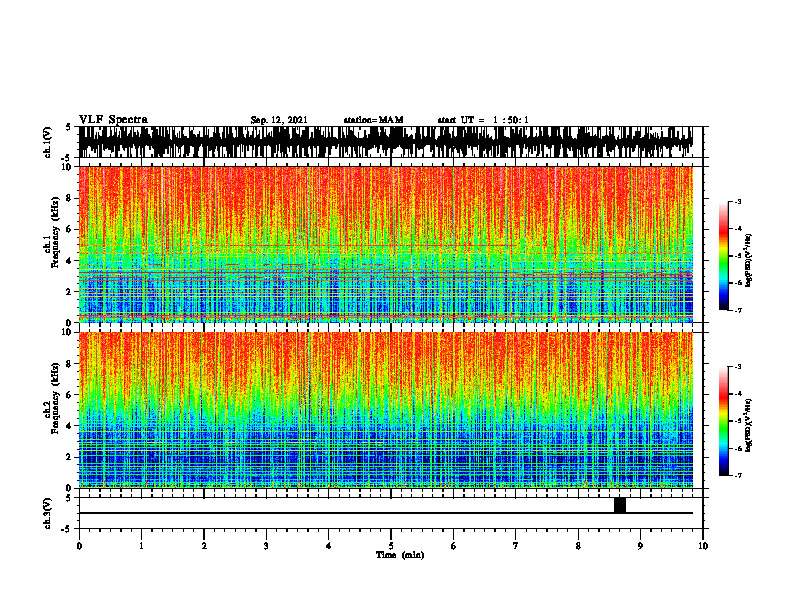Image resolution: width=792 pixels, height=612 pixels.
Task: Click time-axis tick label '3'
Action: pyautogui.click(x=266, y=546)
